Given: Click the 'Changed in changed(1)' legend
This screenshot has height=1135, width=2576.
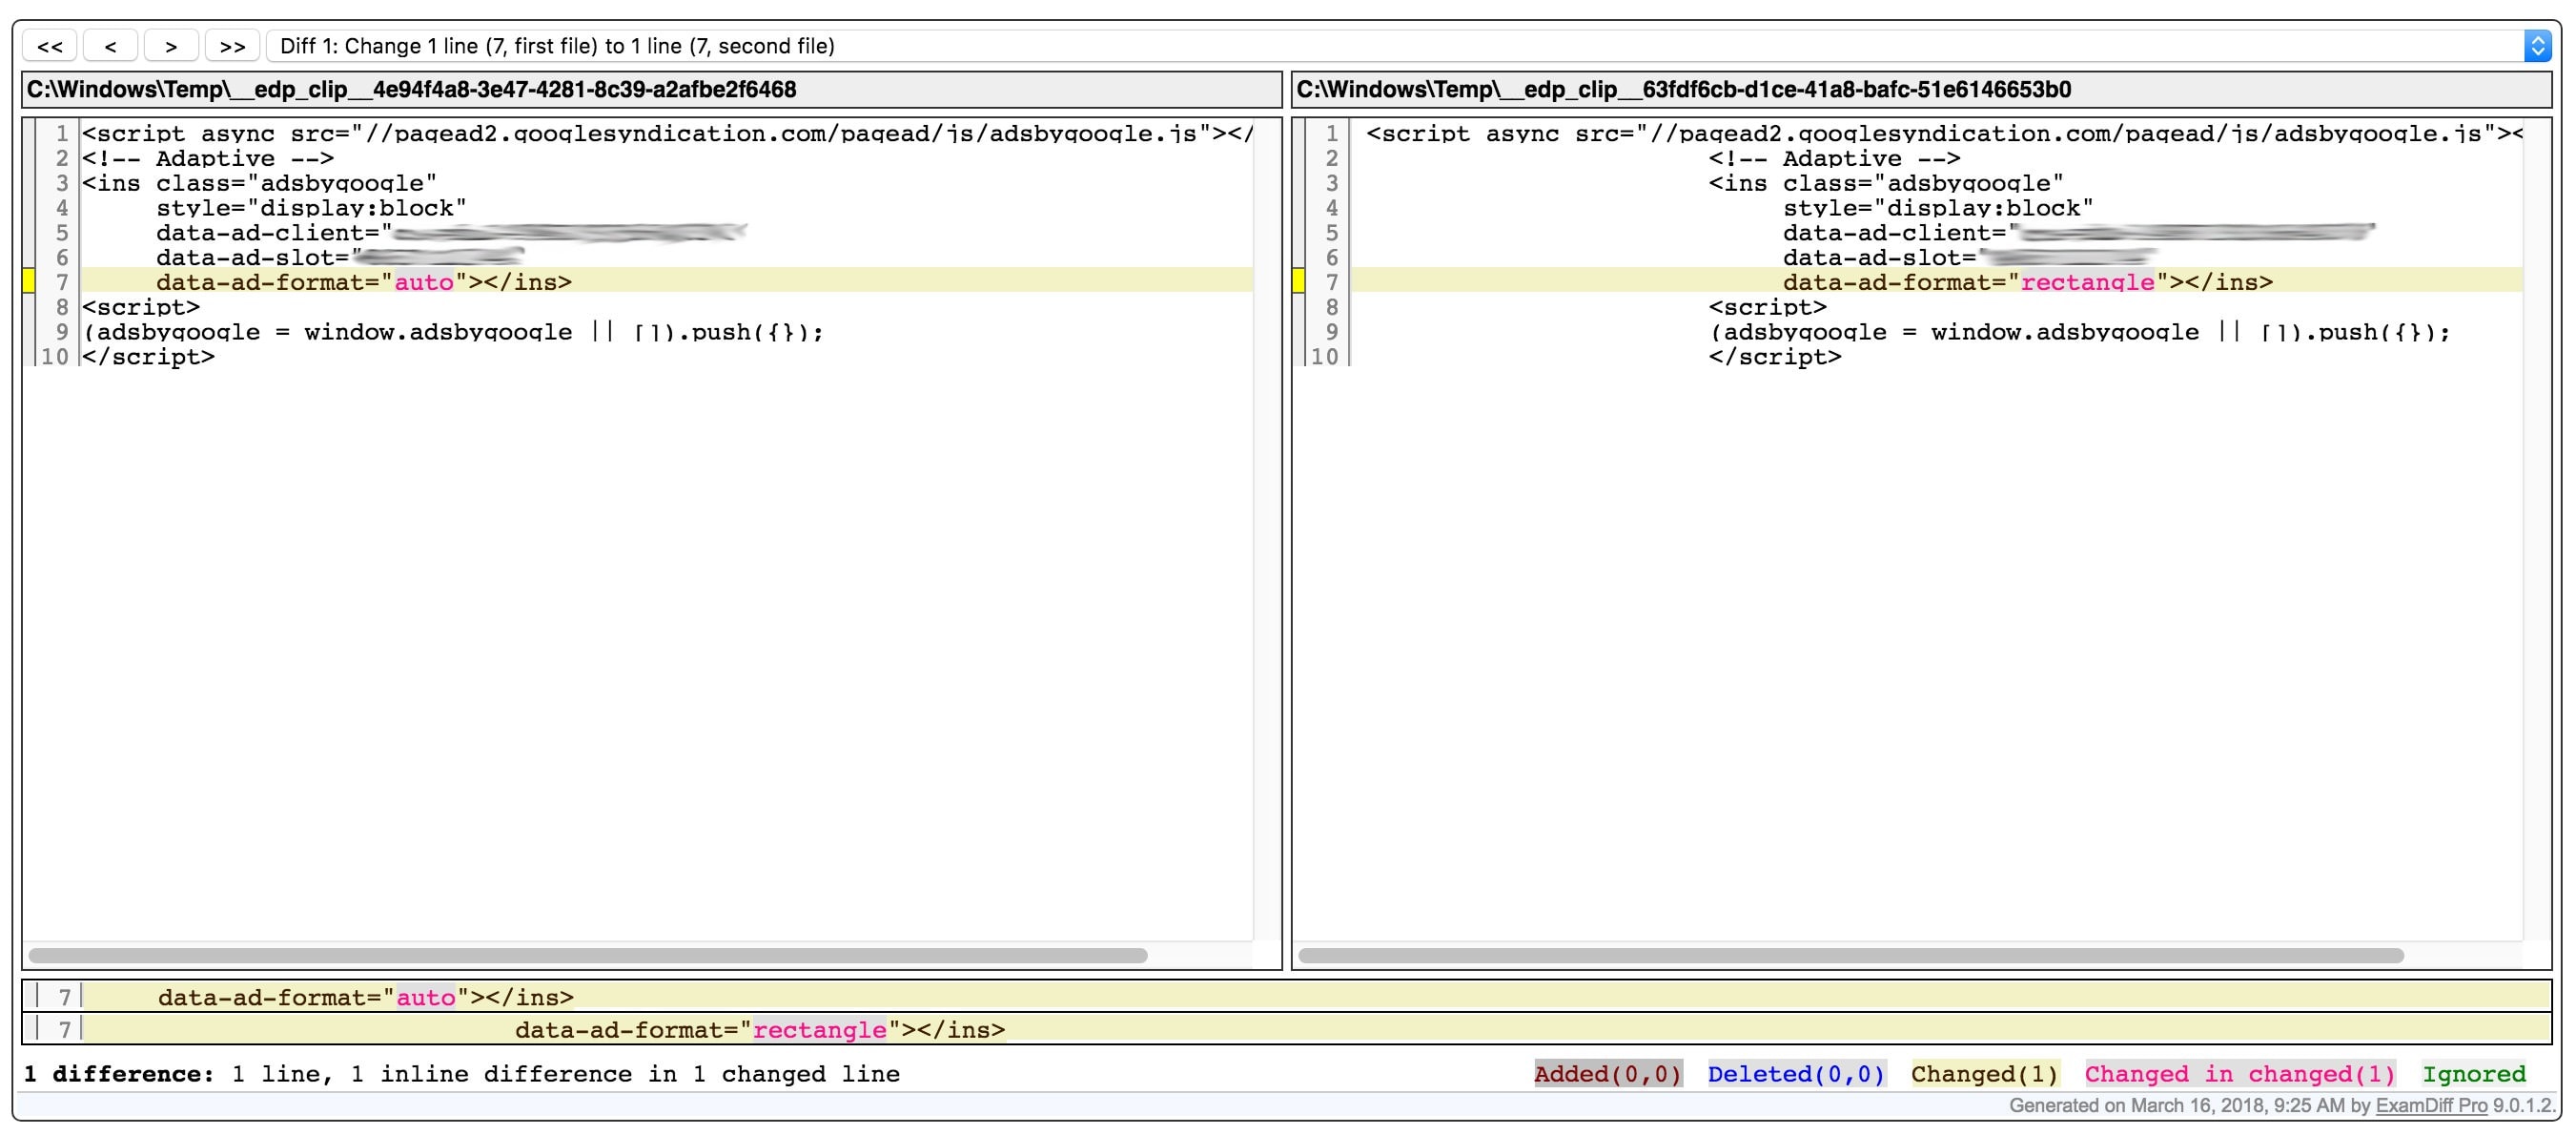Looking at the screenshot, I should tap(2240, 1074).
